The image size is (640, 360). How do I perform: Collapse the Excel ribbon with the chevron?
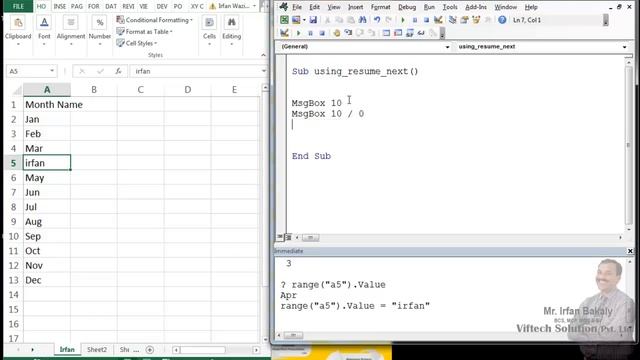[x=263, y=55]
